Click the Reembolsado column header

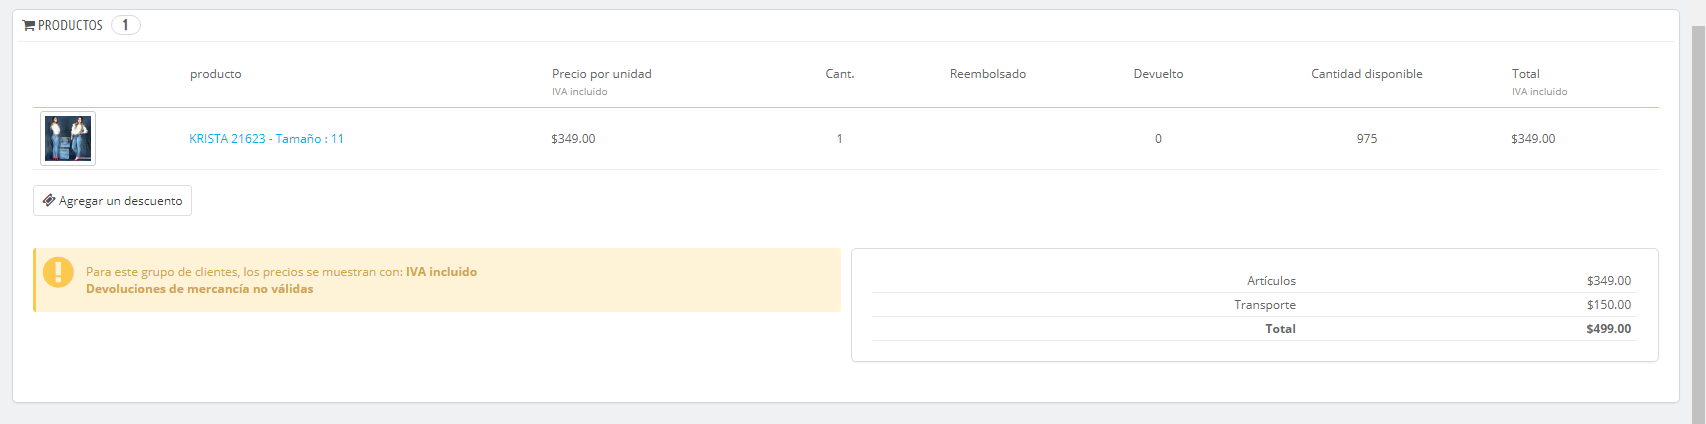coord(987,74)
